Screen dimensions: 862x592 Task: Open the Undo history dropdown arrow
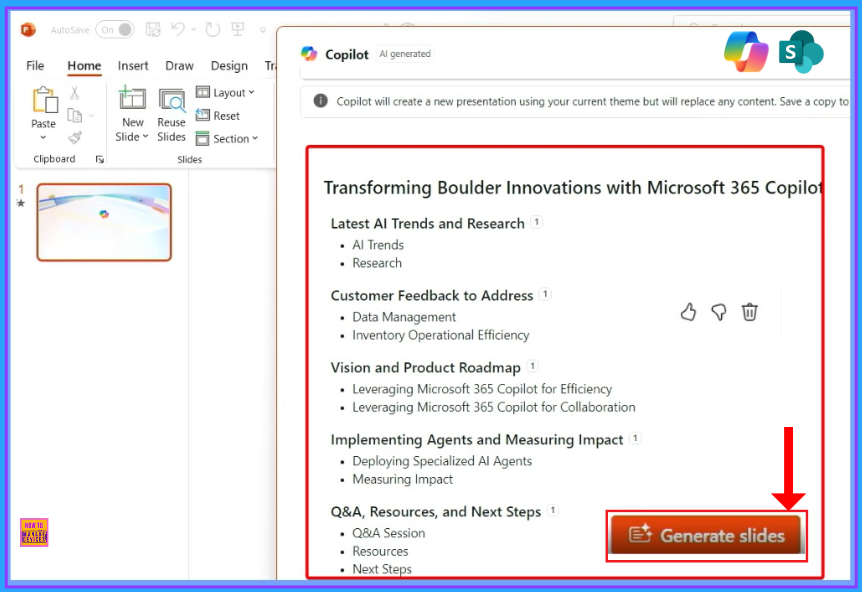194,29
